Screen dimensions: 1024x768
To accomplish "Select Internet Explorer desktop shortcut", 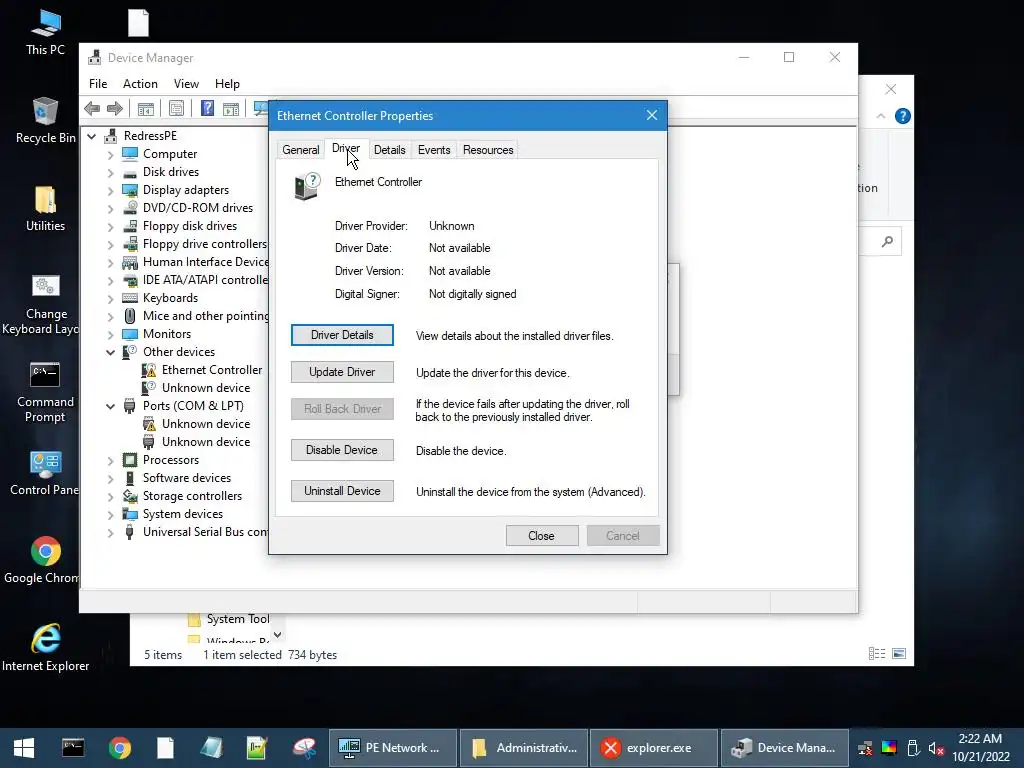I will [45, 648].
